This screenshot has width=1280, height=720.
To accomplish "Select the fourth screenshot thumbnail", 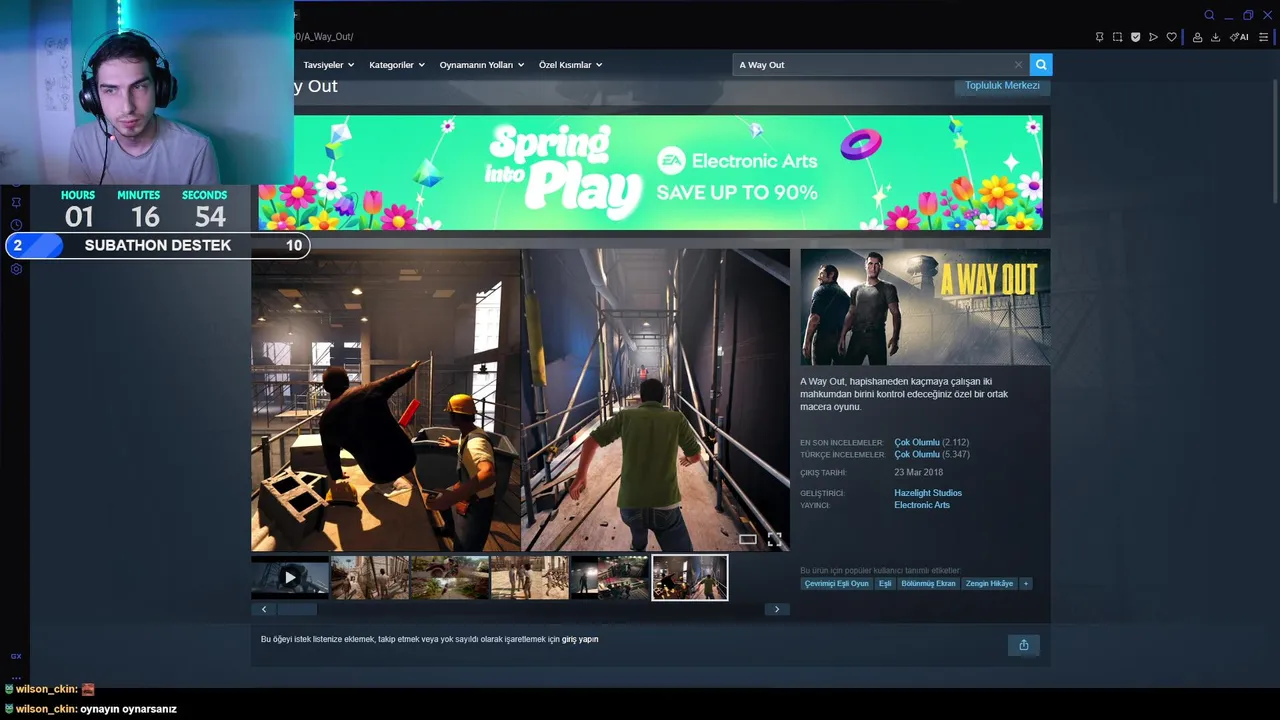I will [x=530, y=577].
